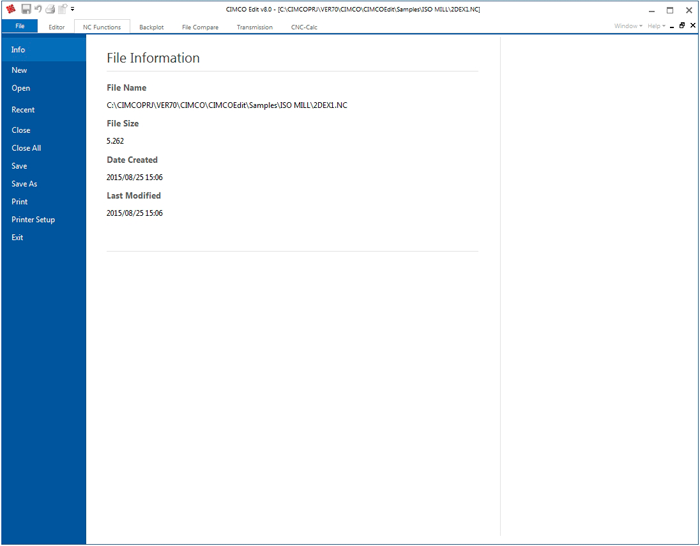
Task: Switch to the Editor tab
Action: pos(57,27)
